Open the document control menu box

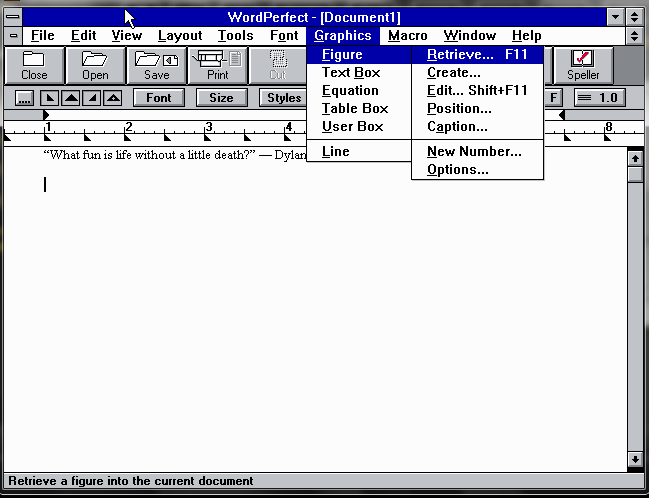pos(13,36)
